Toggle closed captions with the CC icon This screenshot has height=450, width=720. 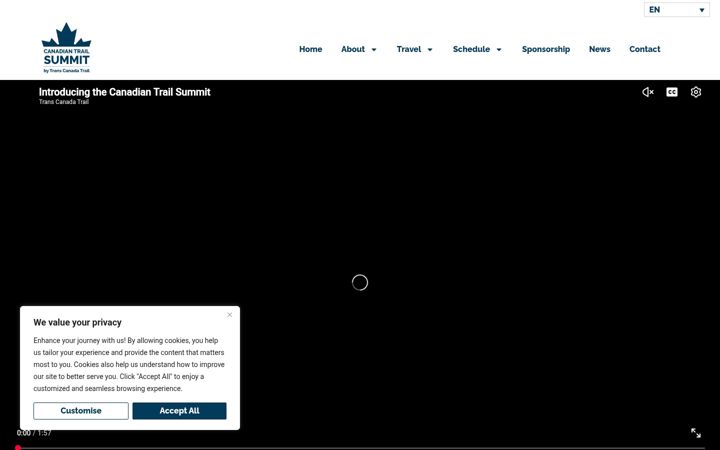tap(672, 92)
